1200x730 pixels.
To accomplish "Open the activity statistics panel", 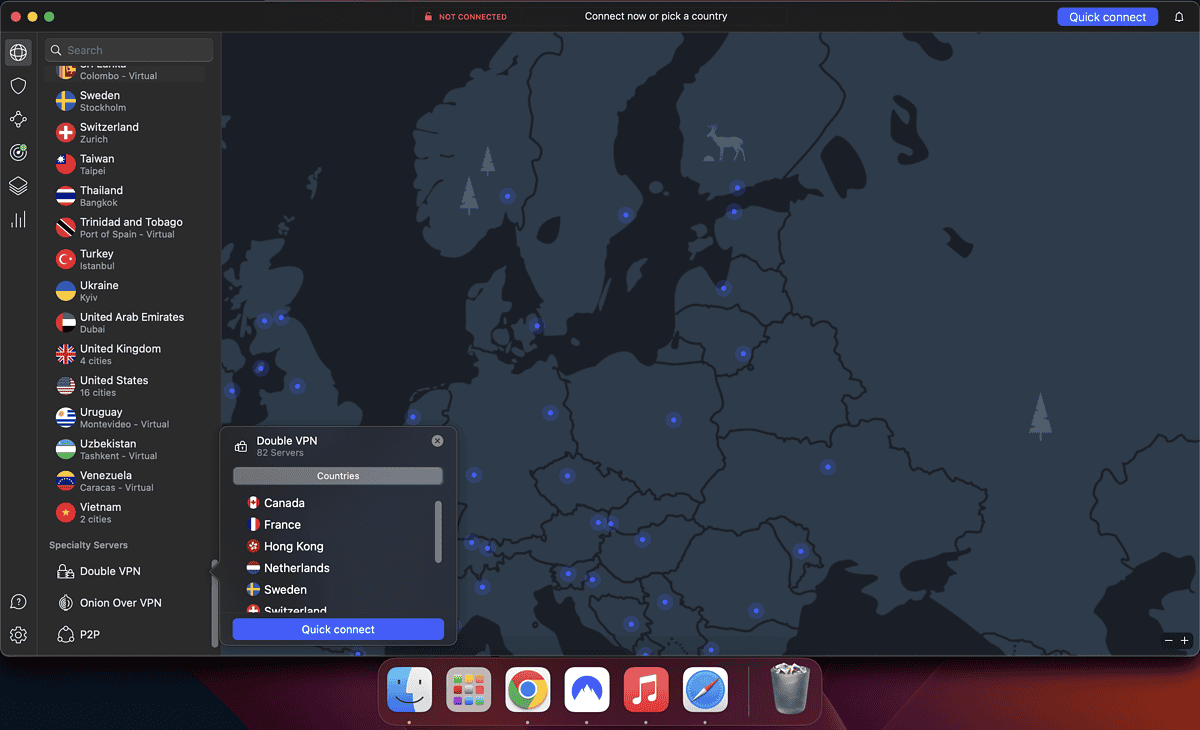I will click(x=18, y=219).
